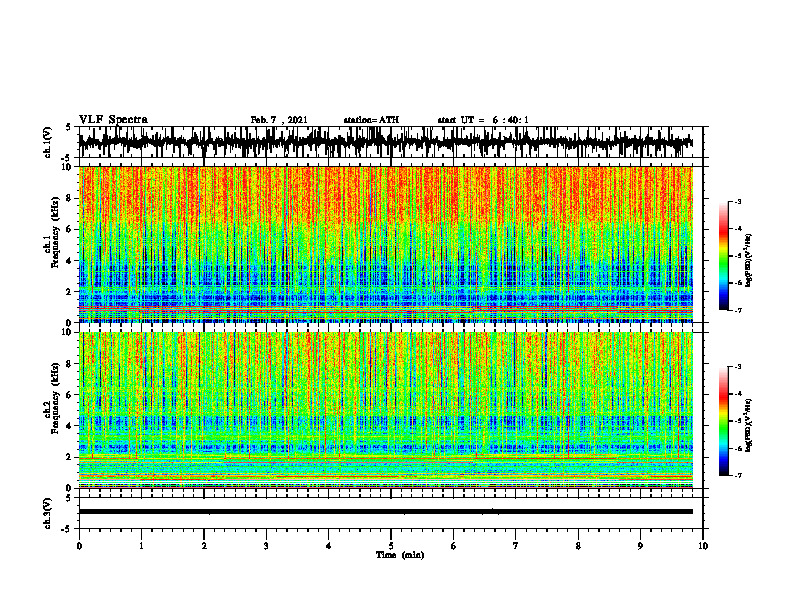The width and height of the screenshot is (792, 612).
Task: Click the "station=ATH" header label
Action: 371,120
